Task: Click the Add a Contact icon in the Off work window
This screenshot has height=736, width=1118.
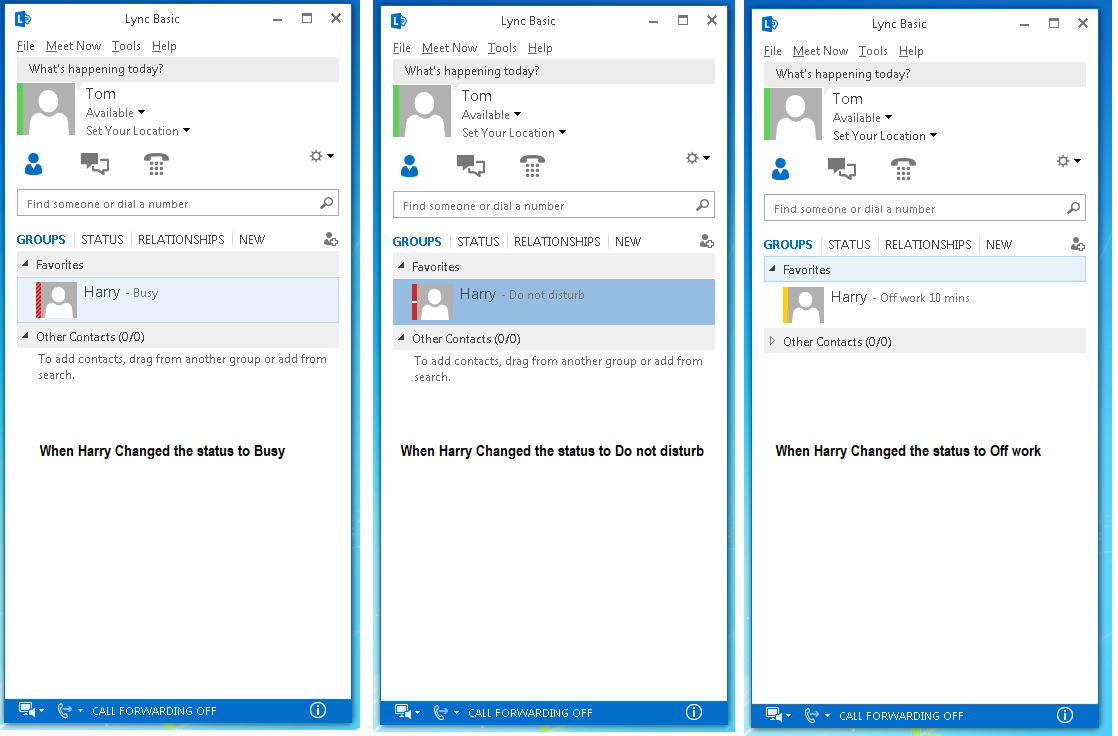Action: (x=1077, y=244)
